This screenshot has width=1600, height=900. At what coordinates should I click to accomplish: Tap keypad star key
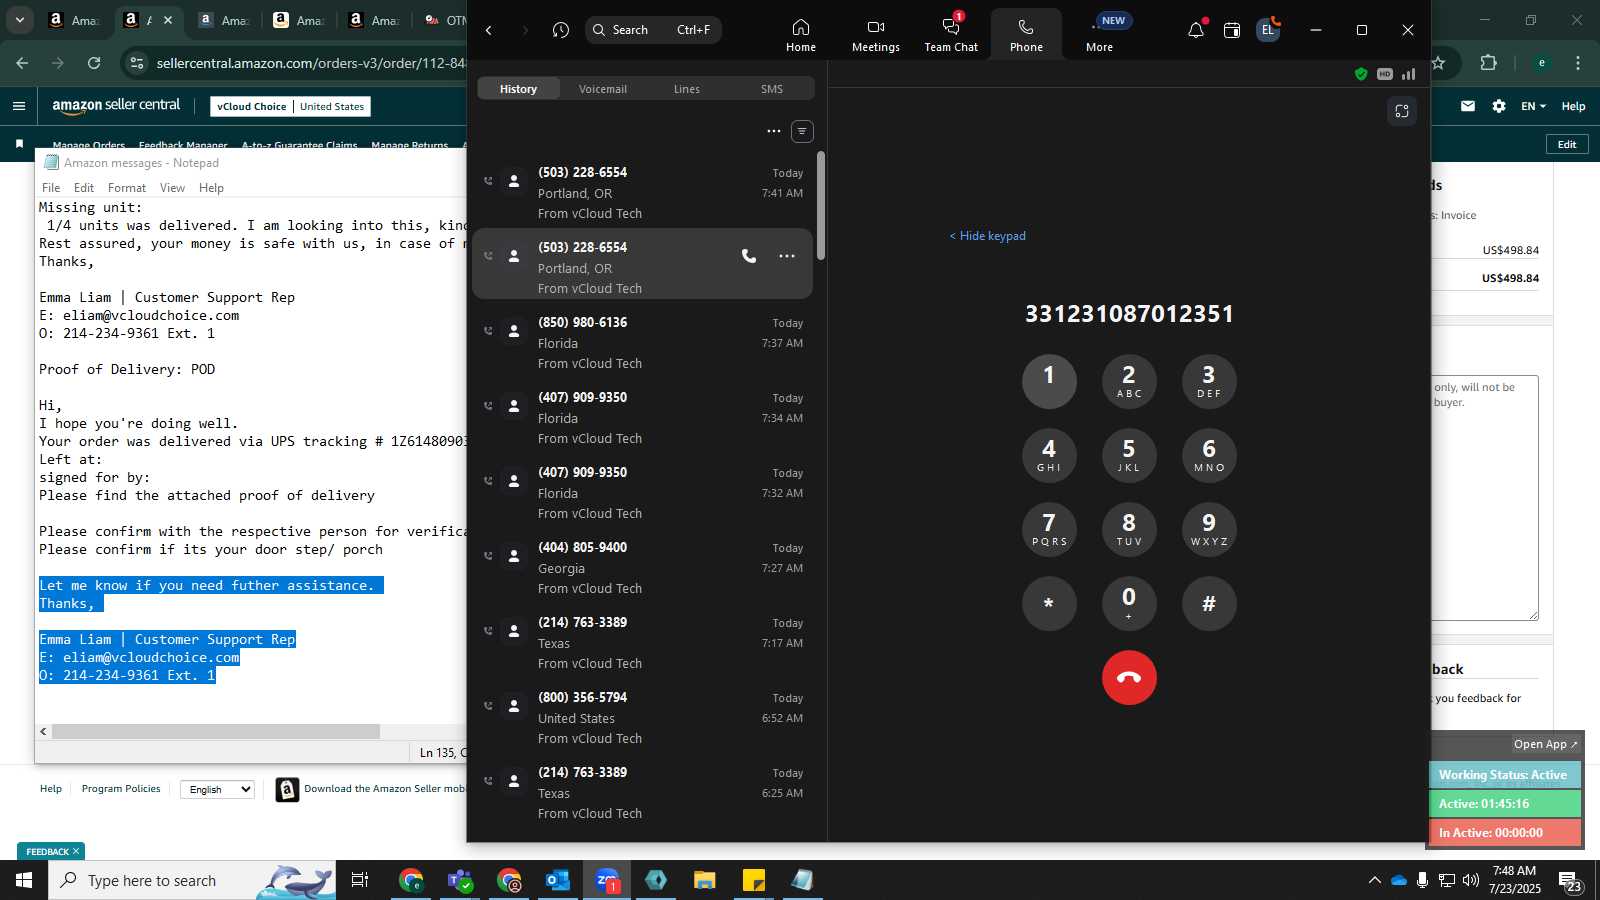1049,603
